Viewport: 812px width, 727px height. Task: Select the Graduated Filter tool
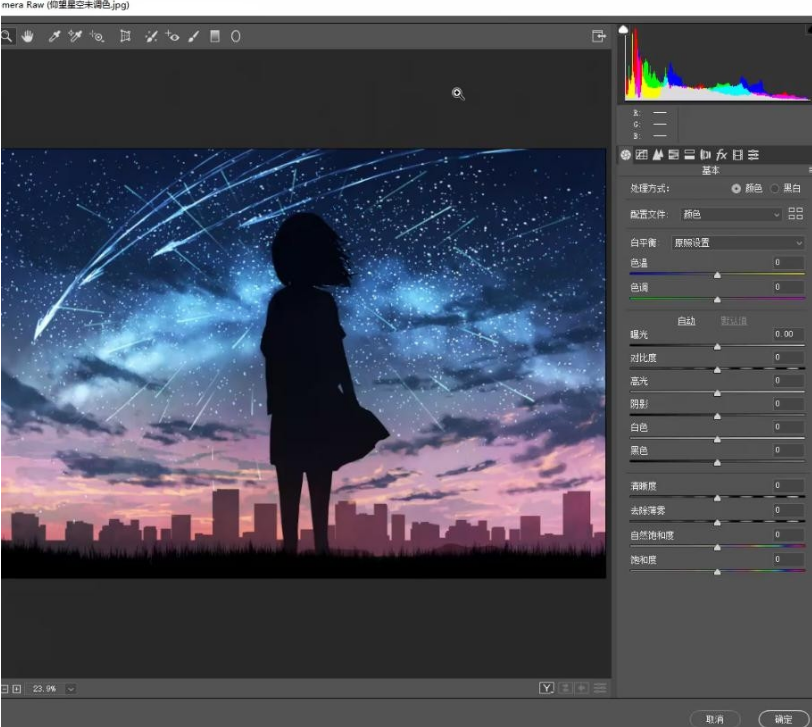pos(214,36)
